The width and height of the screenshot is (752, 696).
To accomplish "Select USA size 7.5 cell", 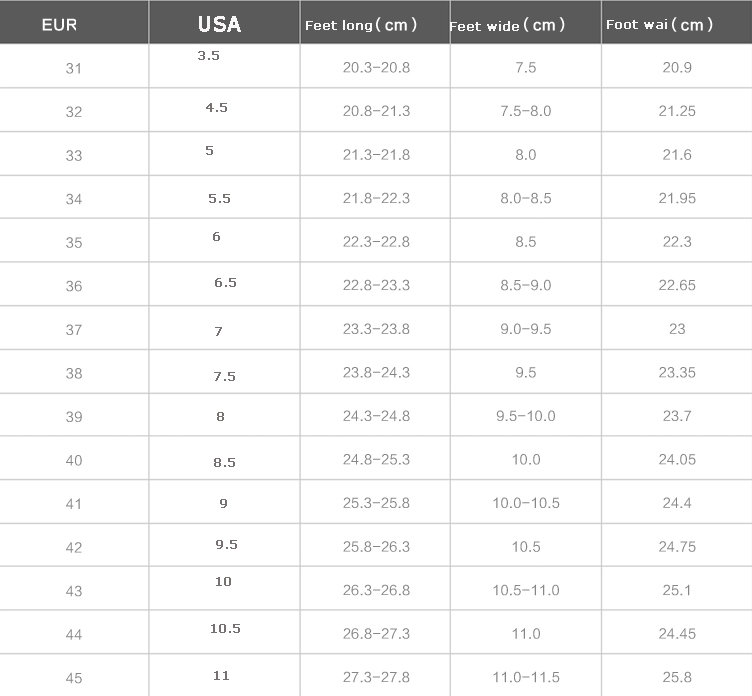I will tap(224, 376).
